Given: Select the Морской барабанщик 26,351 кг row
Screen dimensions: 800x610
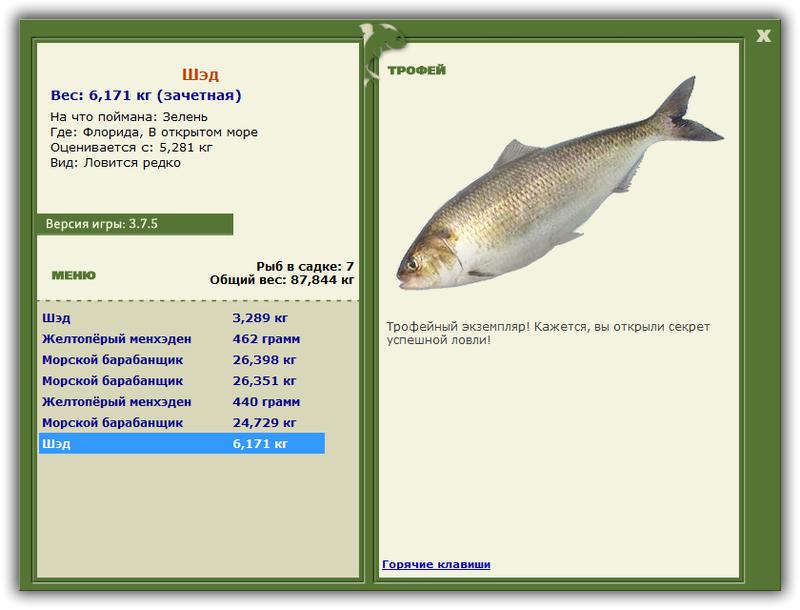Looking at the screenshot, I should 182,380.
